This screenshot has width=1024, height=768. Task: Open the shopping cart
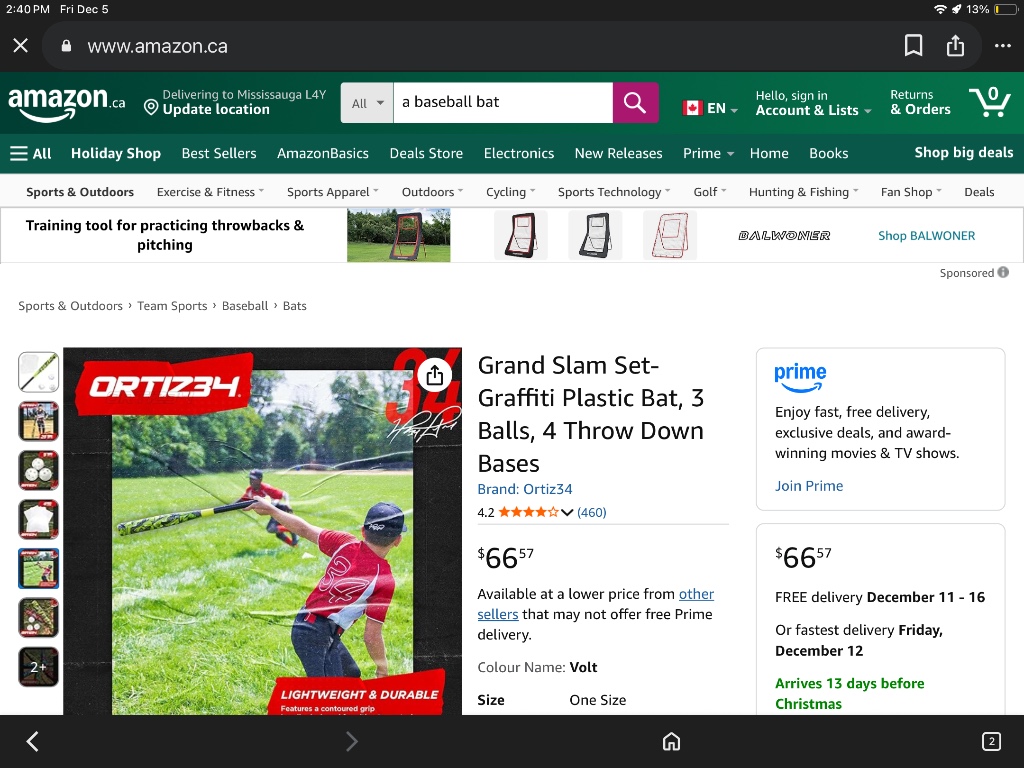(988, 102)
